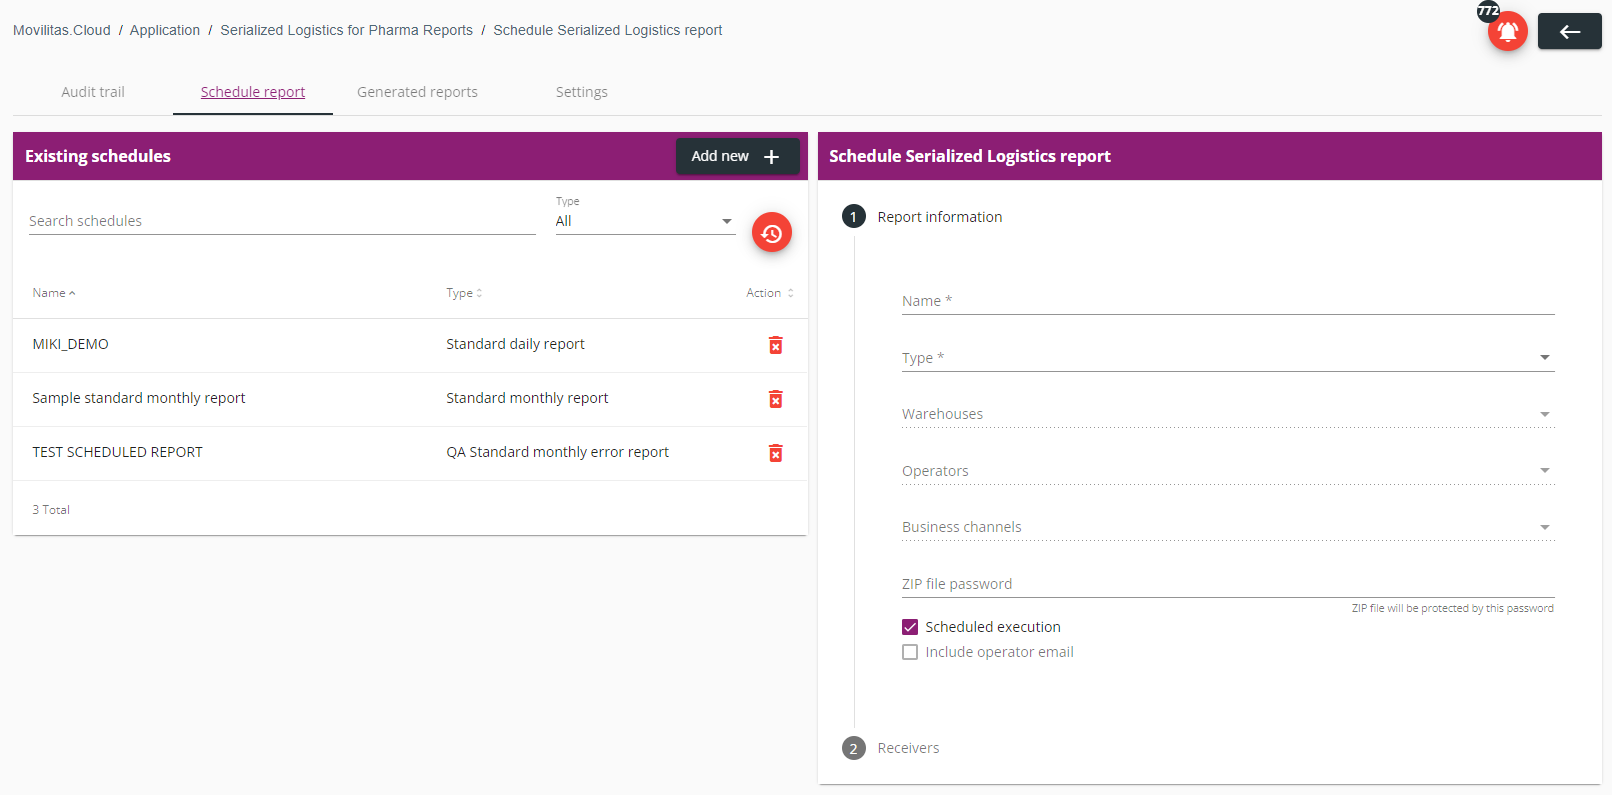Click the QA Standard monthly error report cell
This screenshot has height=795, width=1612.
(x=557, y=452)
